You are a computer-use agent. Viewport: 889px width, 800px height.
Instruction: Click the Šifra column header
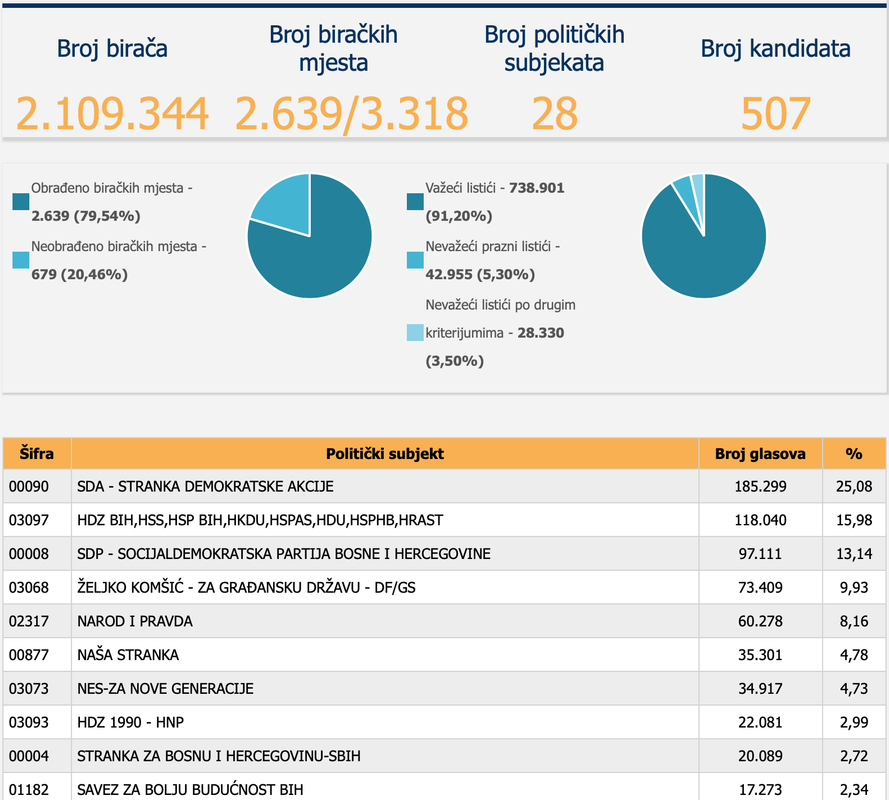[37, 454]
